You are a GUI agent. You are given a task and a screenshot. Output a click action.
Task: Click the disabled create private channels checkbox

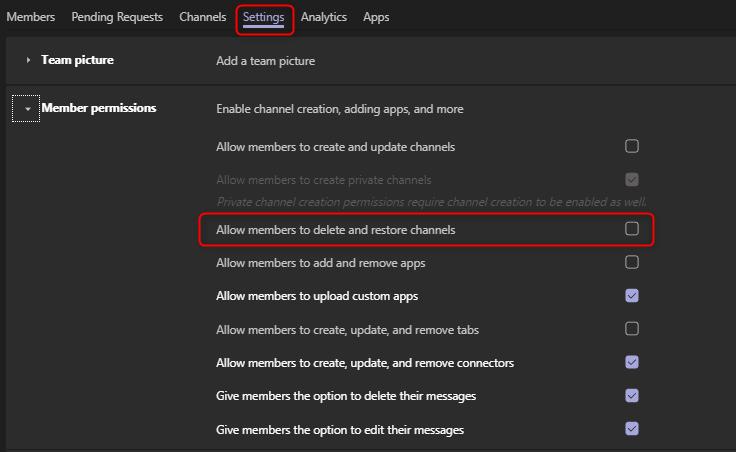(632, 179)
